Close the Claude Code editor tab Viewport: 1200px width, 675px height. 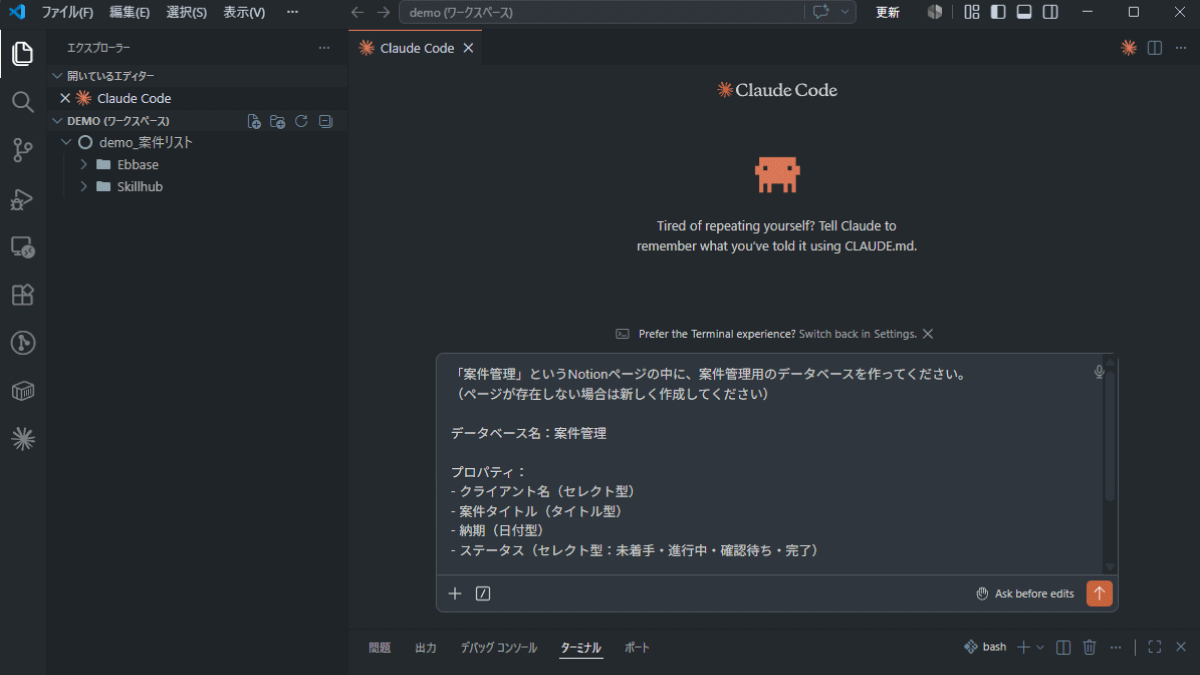click(468, 48)
